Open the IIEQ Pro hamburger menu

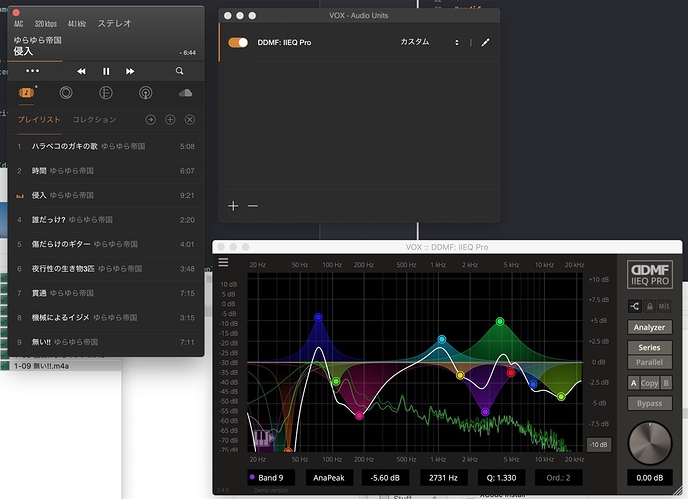click(223, 262)
